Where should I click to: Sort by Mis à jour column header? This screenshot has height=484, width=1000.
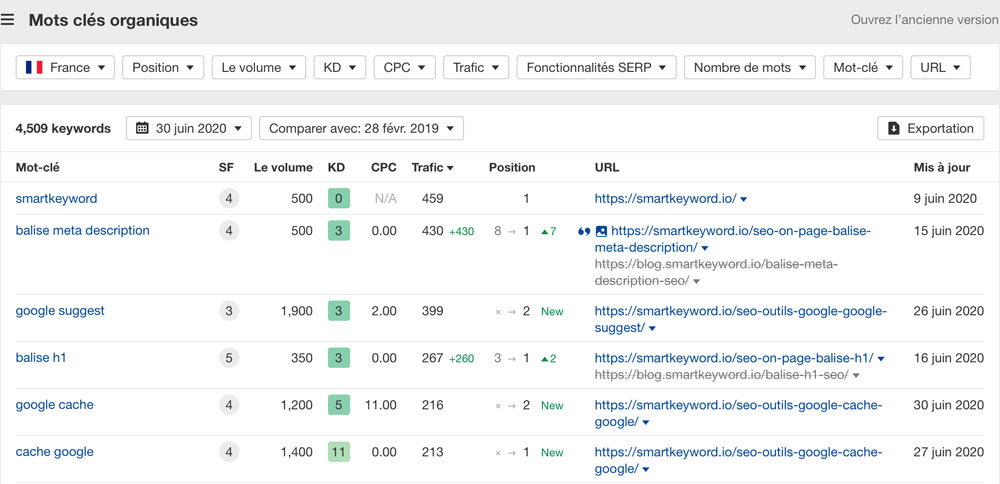pyautogui.click(x=942, y=168)
